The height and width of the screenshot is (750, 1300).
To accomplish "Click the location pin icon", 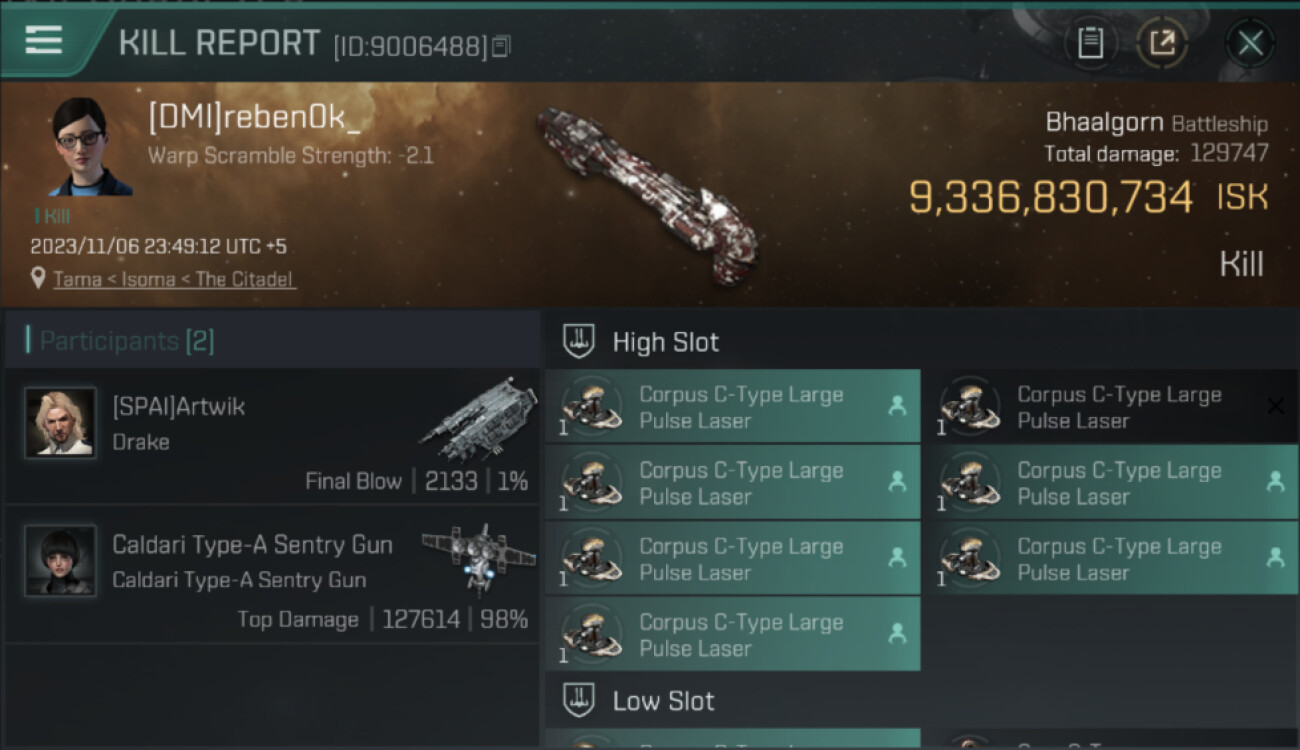I will pos(38,279).
